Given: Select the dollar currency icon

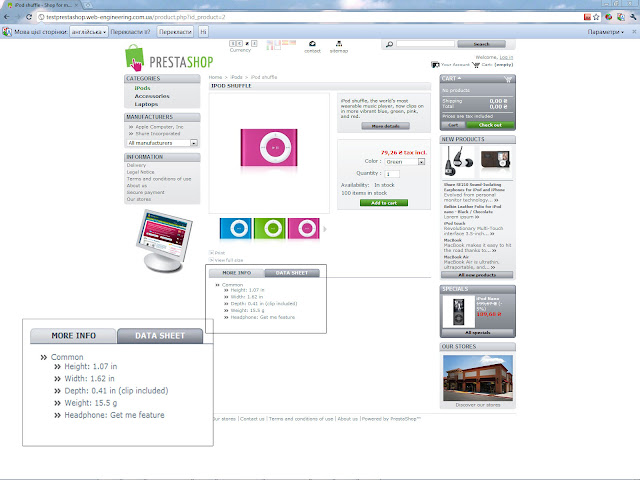Looking at the screenshot, I should click(232, 43).
